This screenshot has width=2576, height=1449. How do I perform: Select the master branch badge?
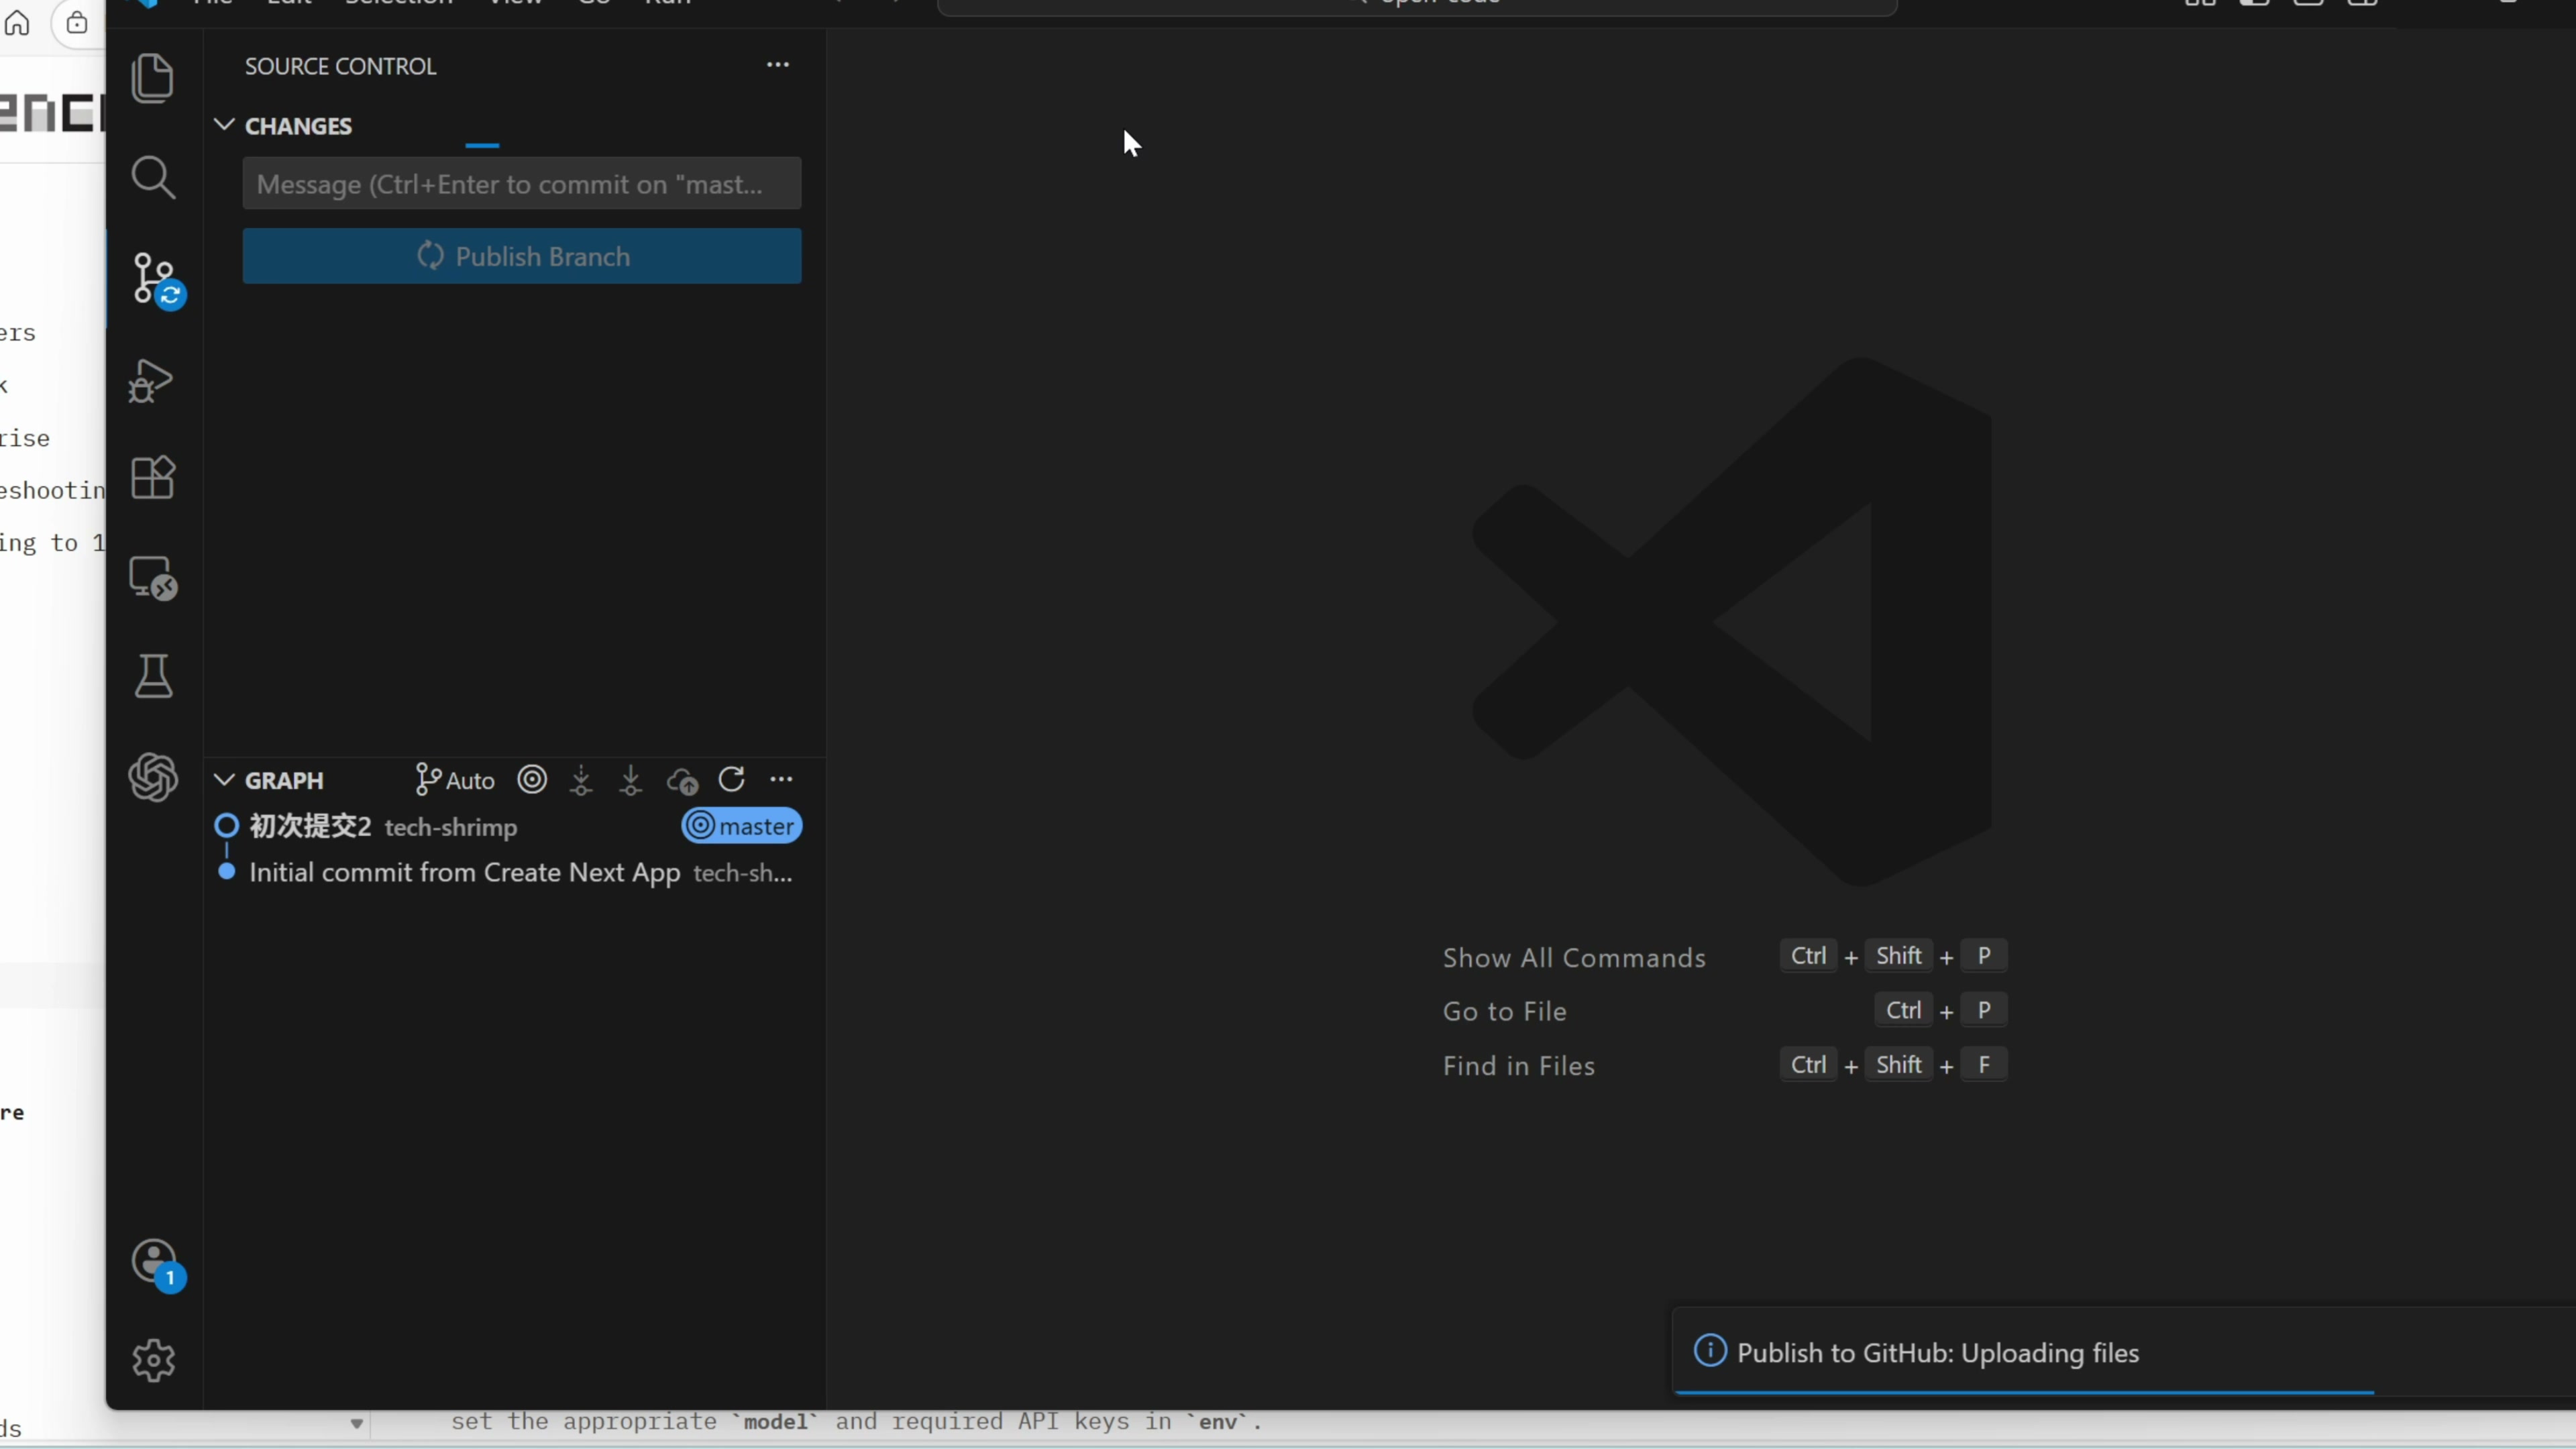[x=741, y=826]
